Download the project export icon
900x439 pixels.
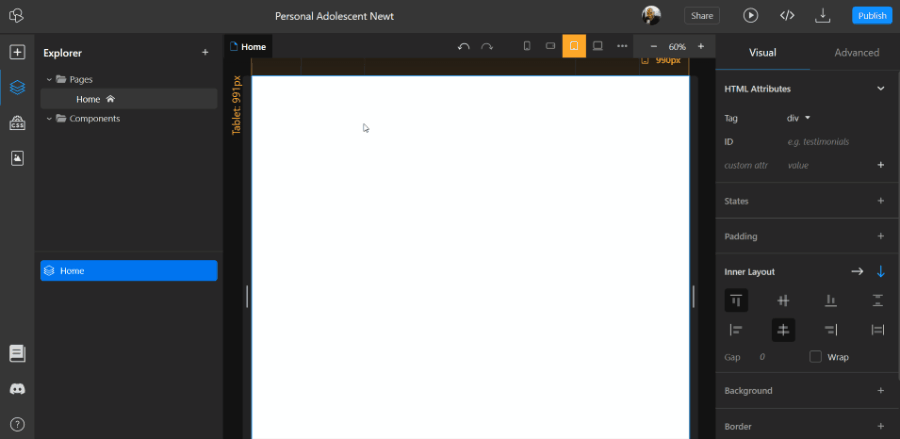coord(823,15)
